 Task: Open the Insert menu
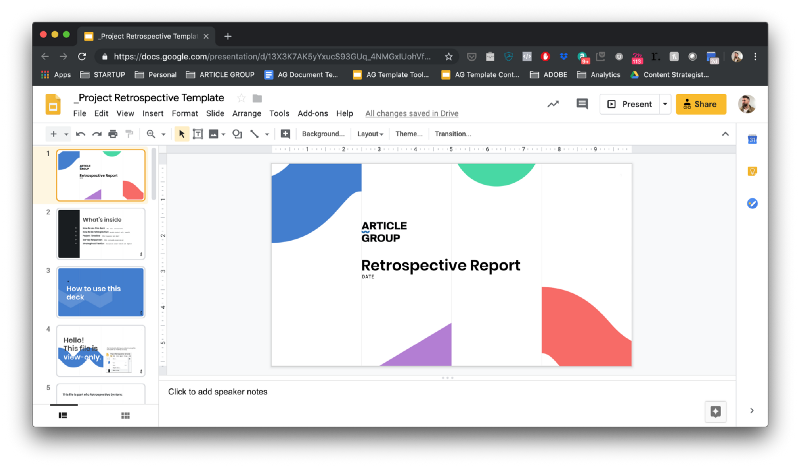click(x=153, y=113)
